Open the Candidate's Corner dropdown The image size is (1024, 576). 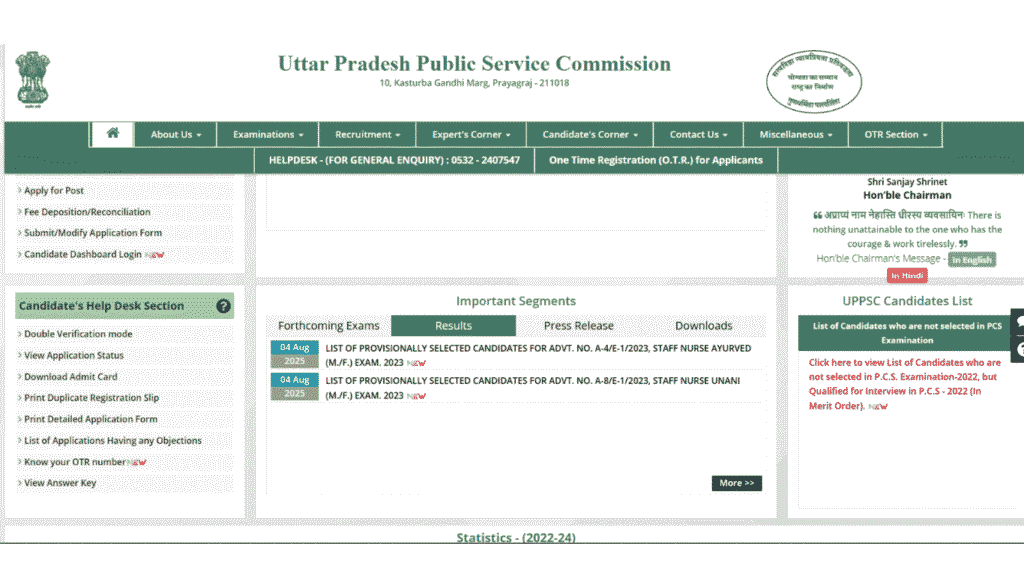click(590, 135)
